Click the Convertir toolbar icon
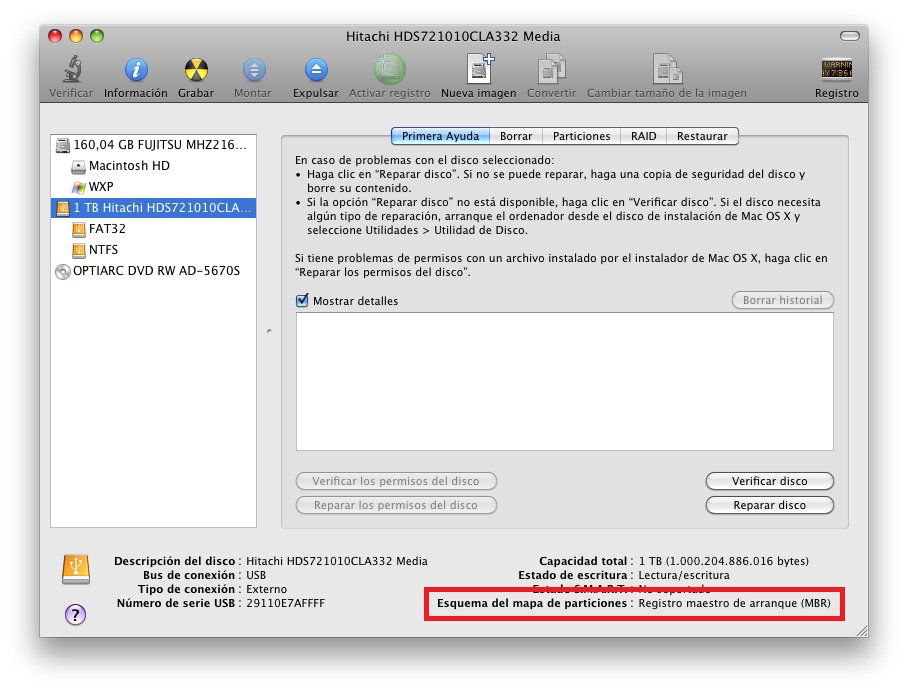 coord(551,69)
